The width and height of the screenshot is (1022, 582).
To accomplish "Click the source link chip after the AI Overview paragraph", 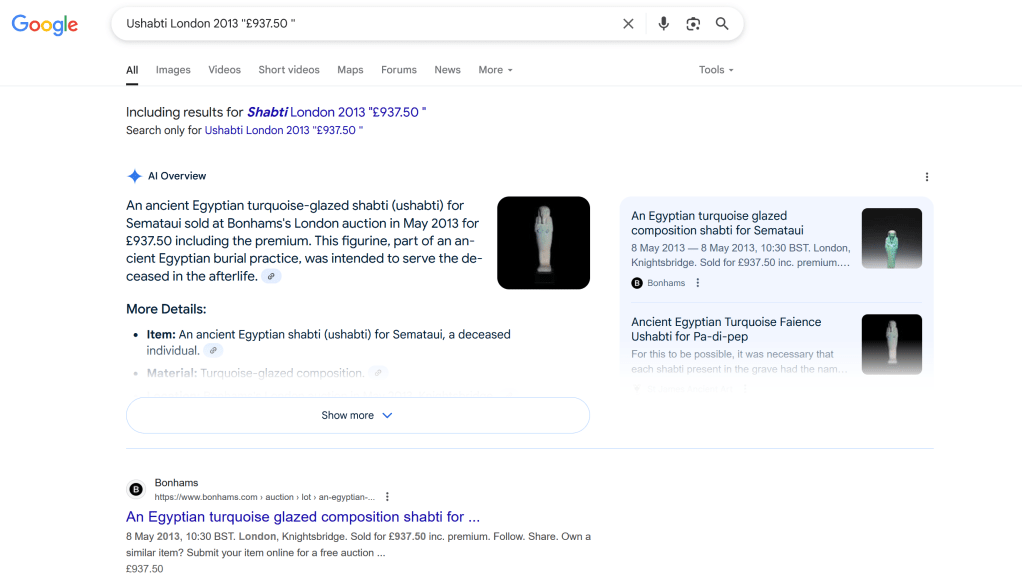I will tap(271, 276).
